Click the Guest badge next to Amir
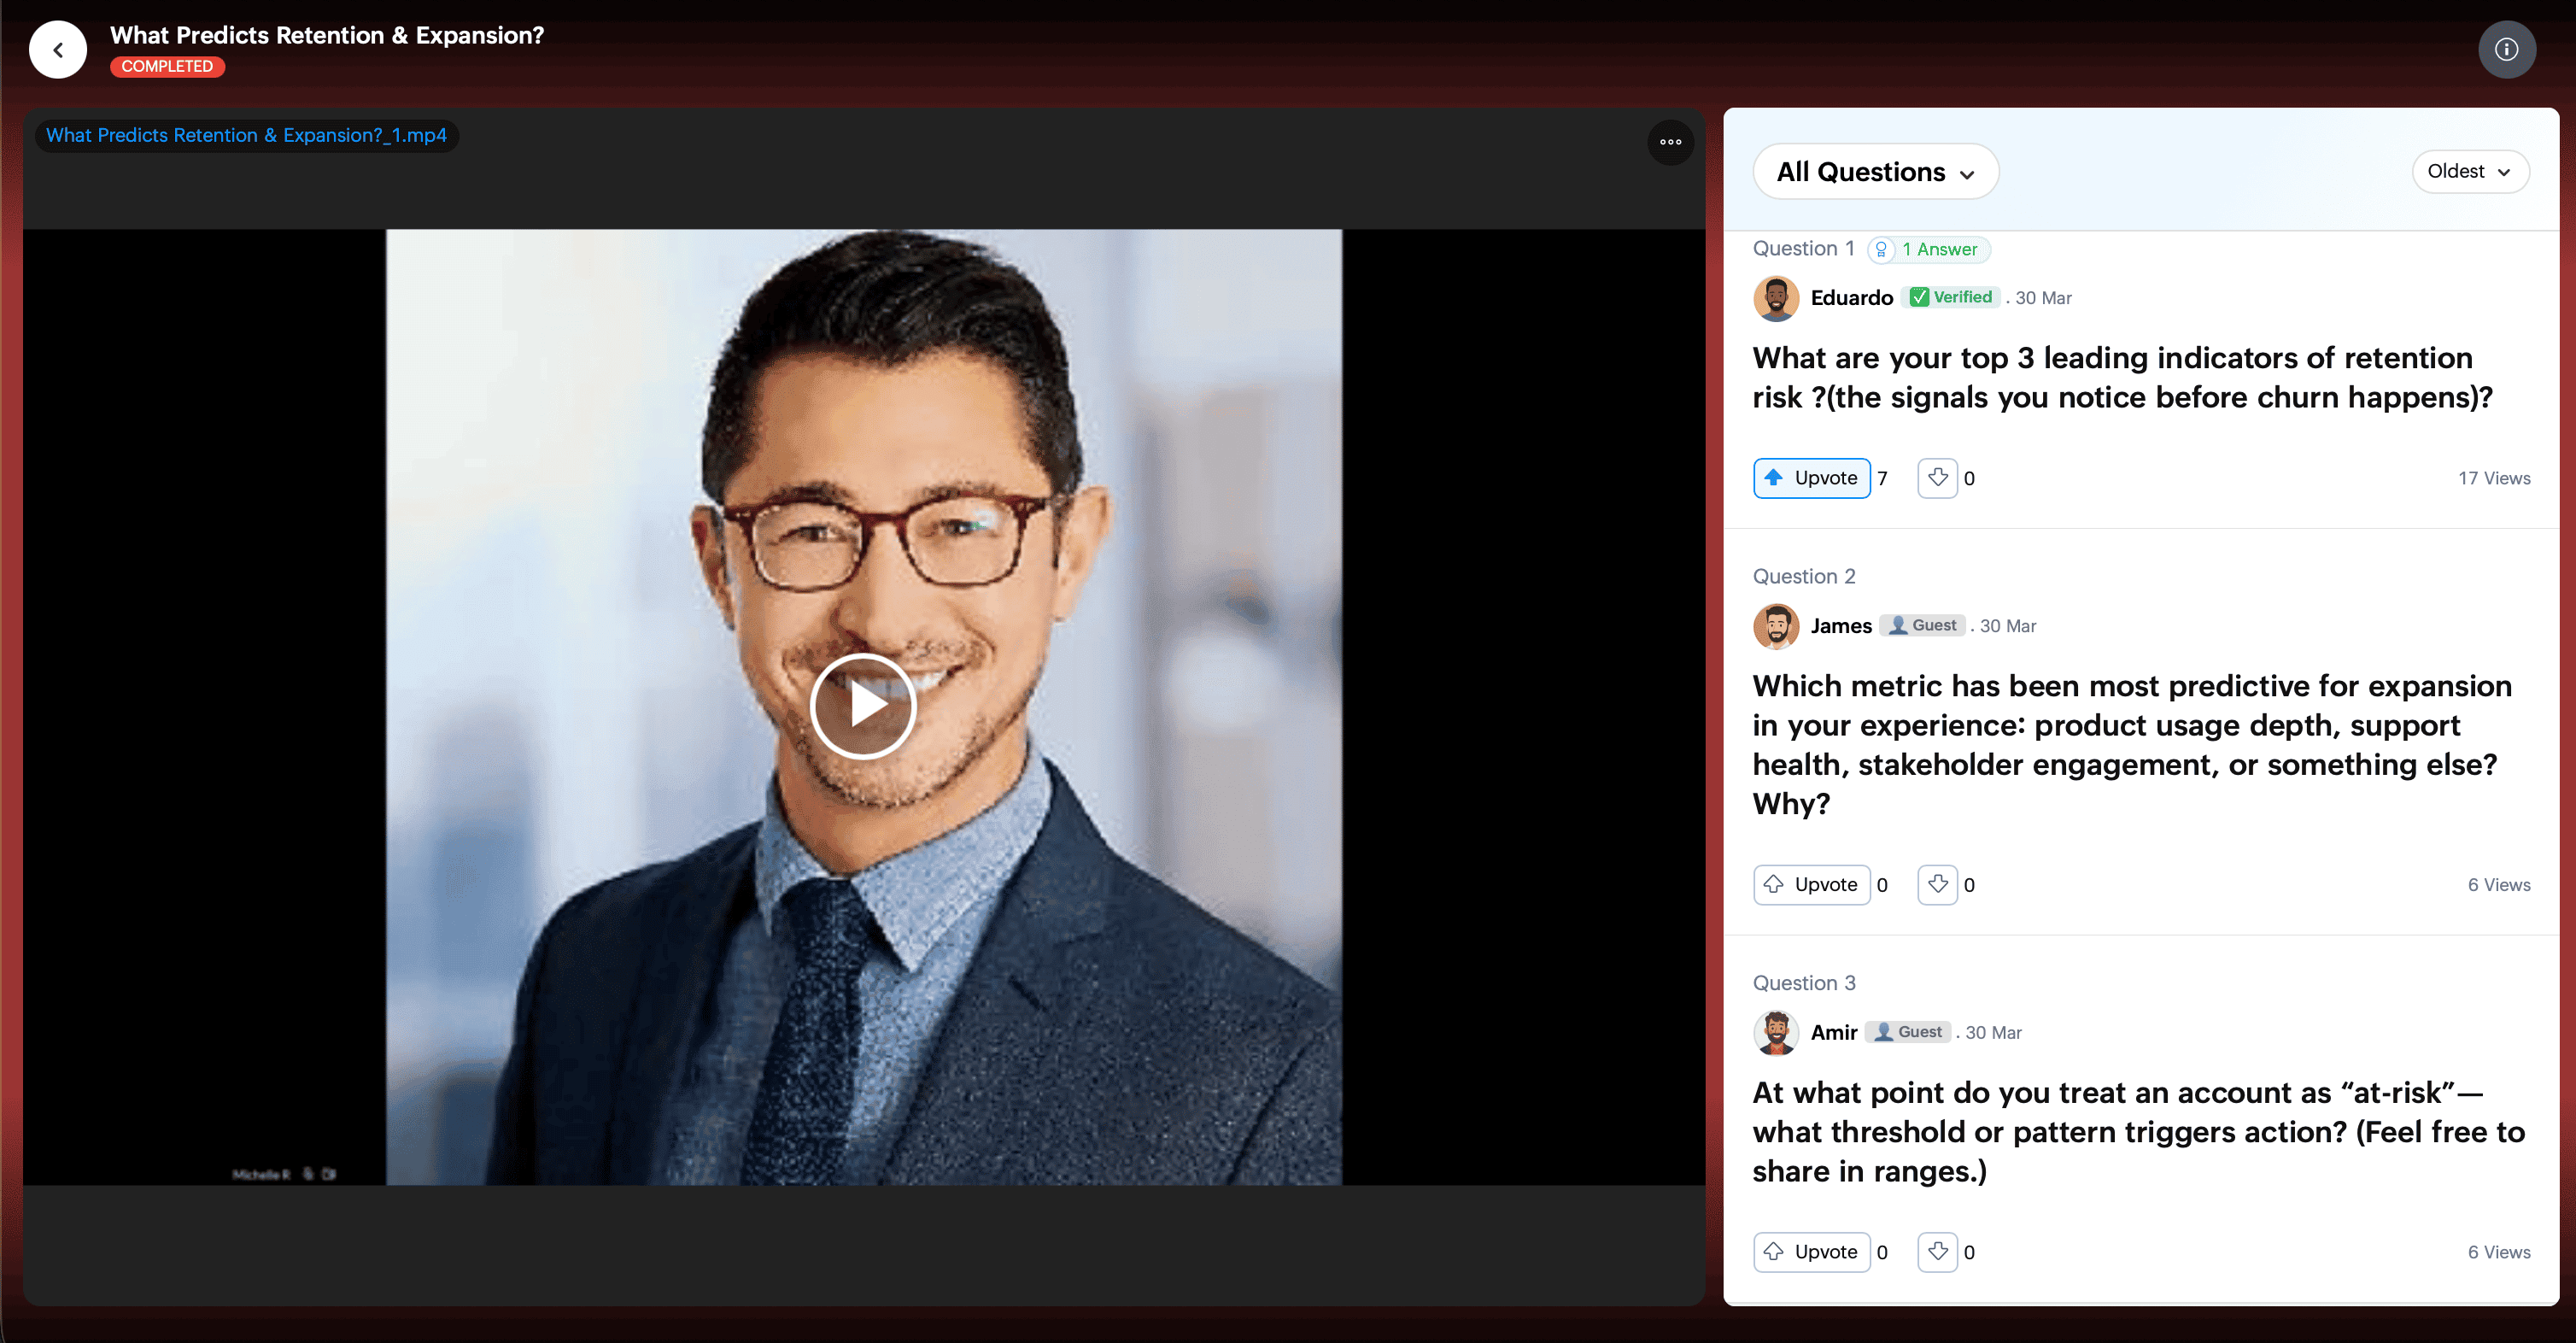Viewport: 2576px width, 1343px height. (x=1908, y=1032)
